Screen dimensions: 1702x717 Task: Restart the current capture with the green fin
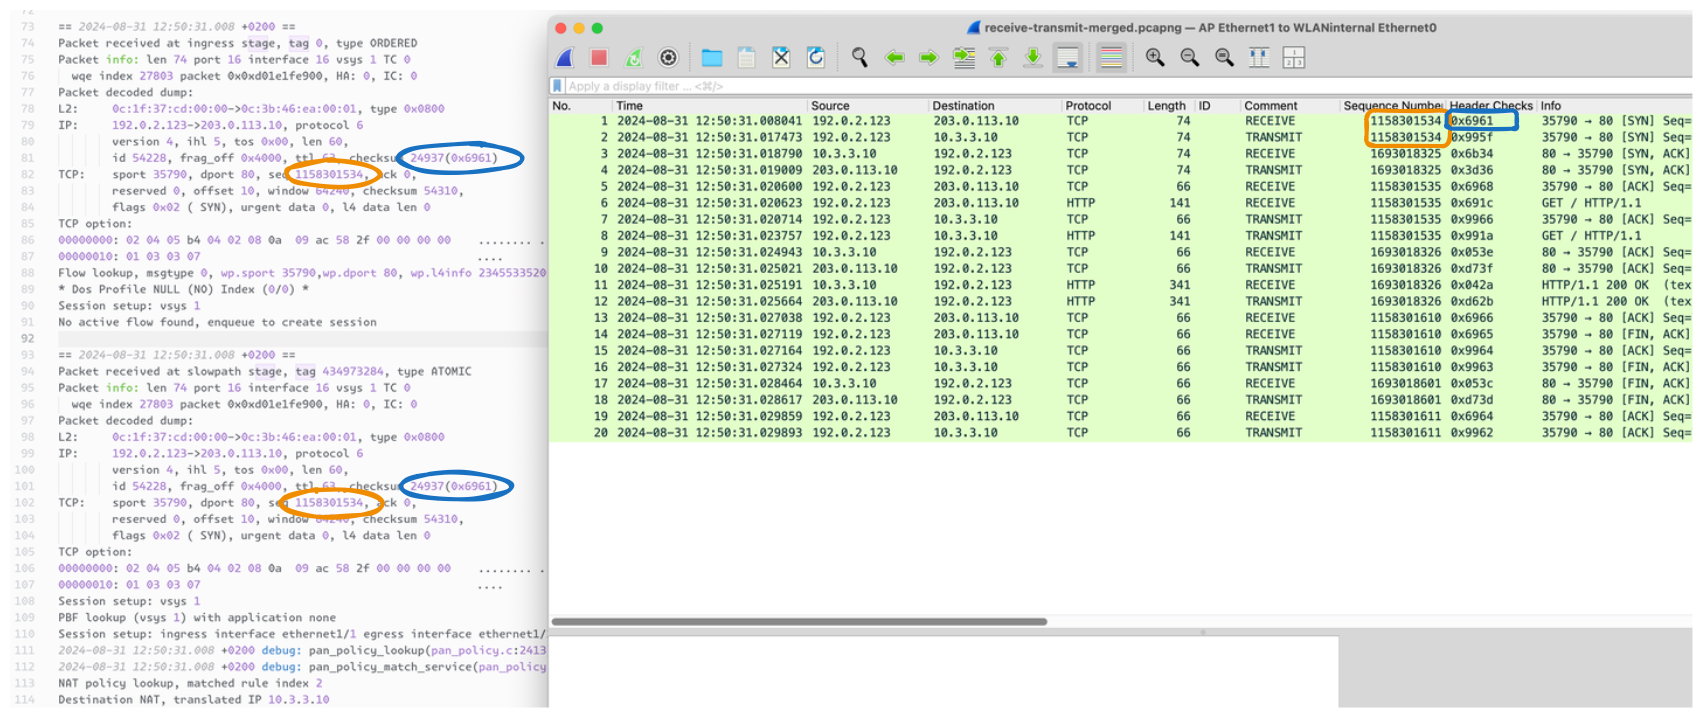(x=633, y=58)
